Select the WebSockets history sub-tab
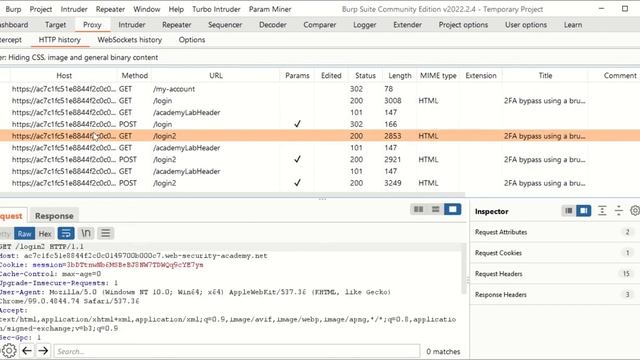The width and height of the screenshot is (640, 360). pos(129,40)
